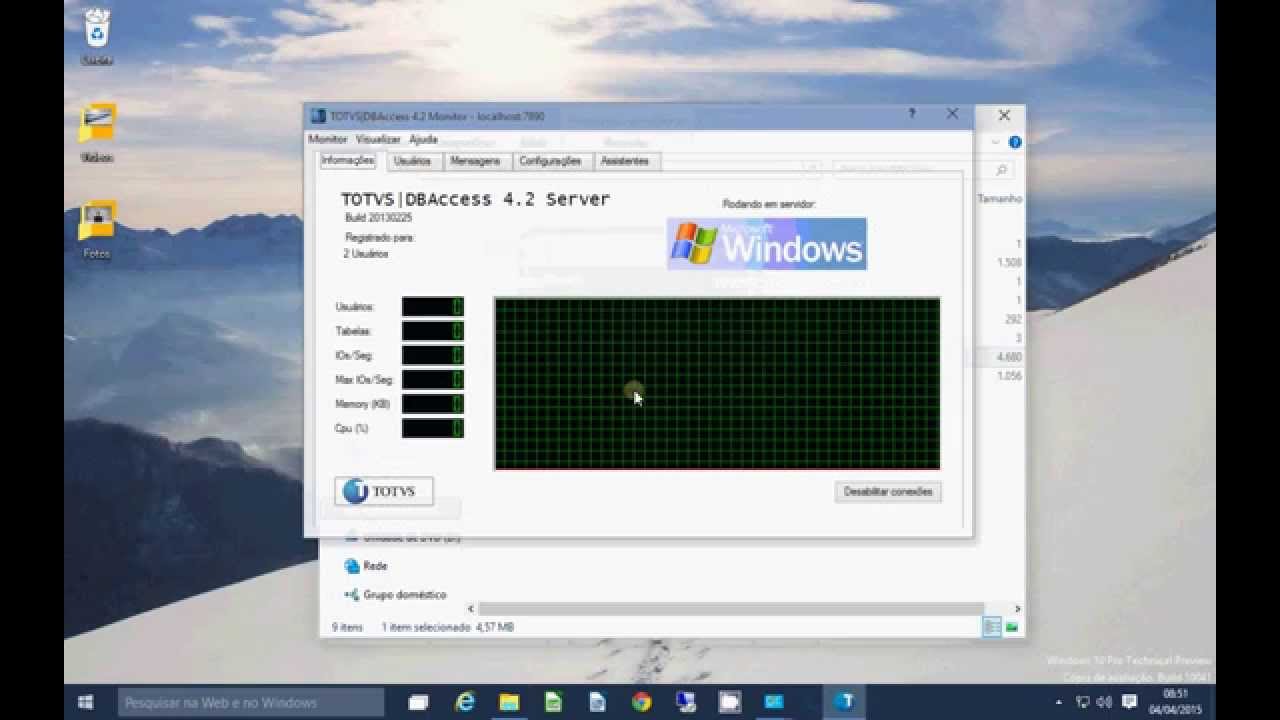This screenshot has height=720, width=1280.
Task: Open the volume tray icon
Action: coord(1105,703)
